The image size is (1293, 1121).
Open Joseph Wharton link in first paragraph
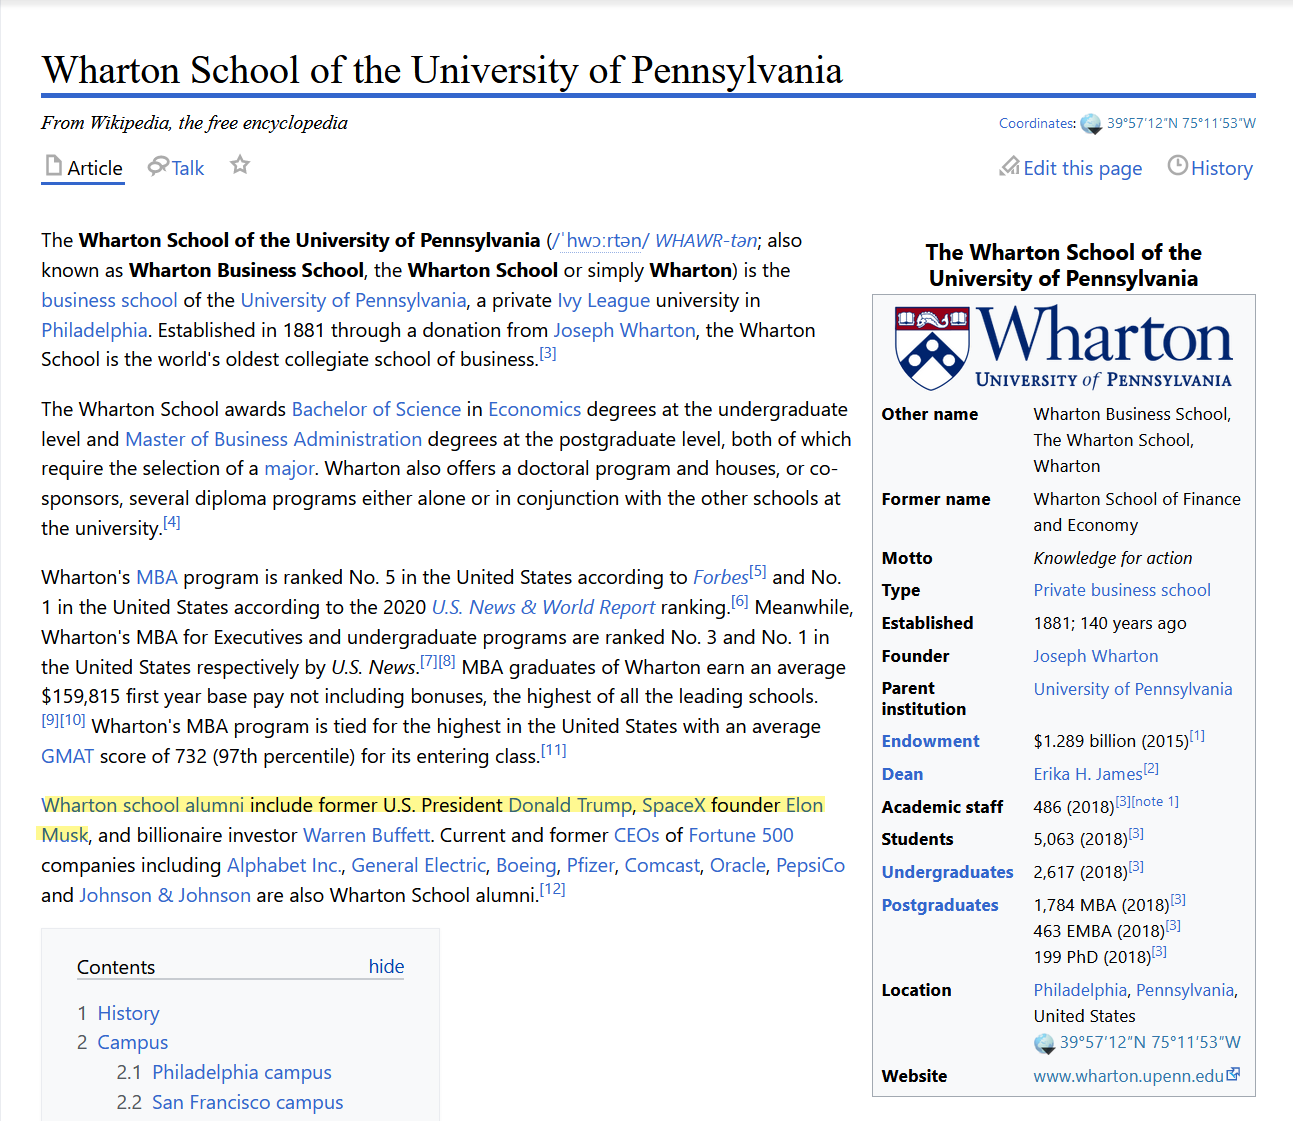click(x=624, y=330)
